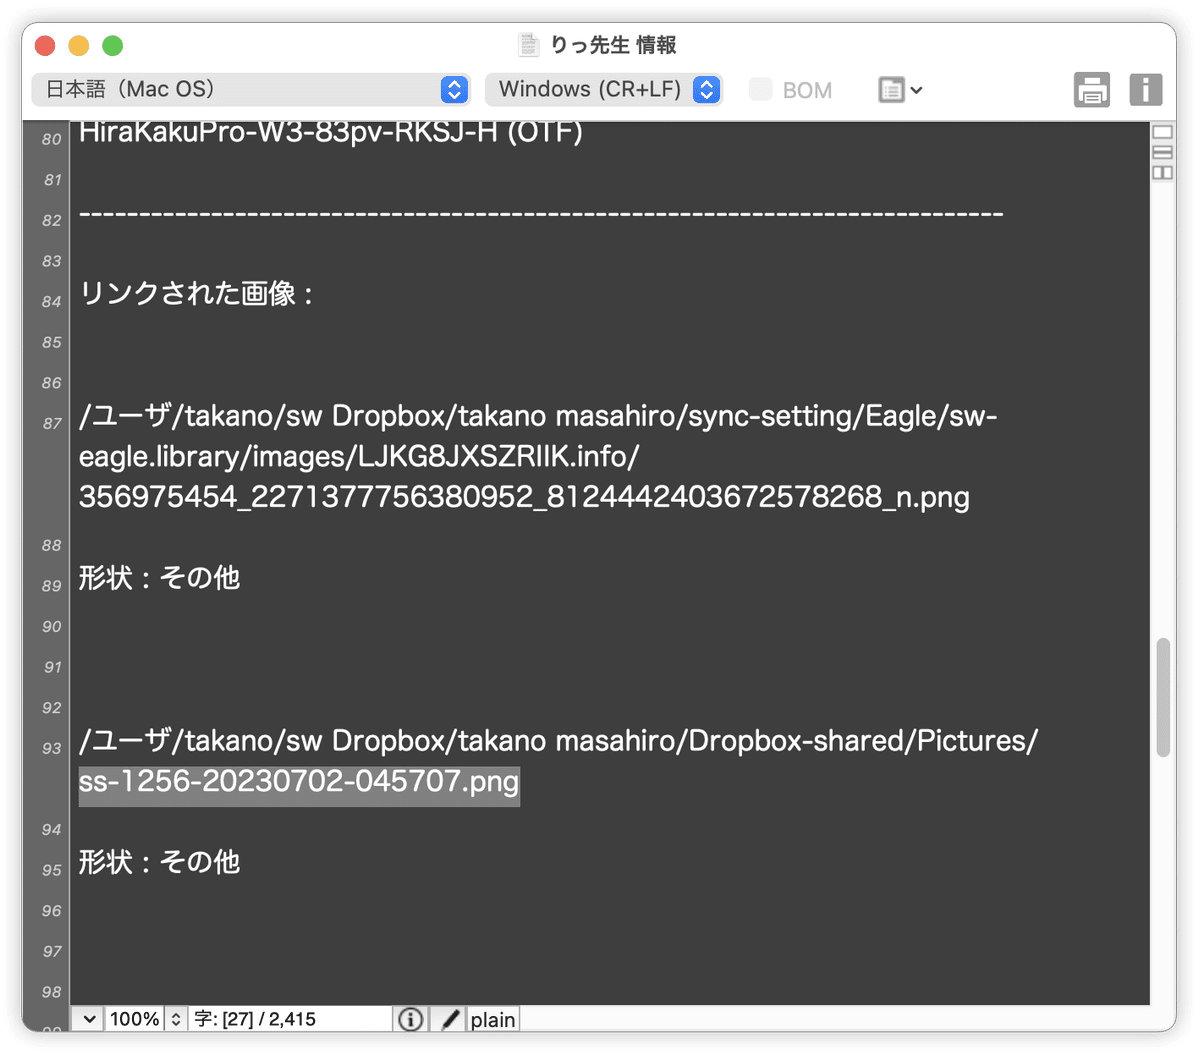Change line endings via the Windows (CR+LF) dropdown
The width and height of the screenshot is (1200, 1055).
tap(603, 89)
